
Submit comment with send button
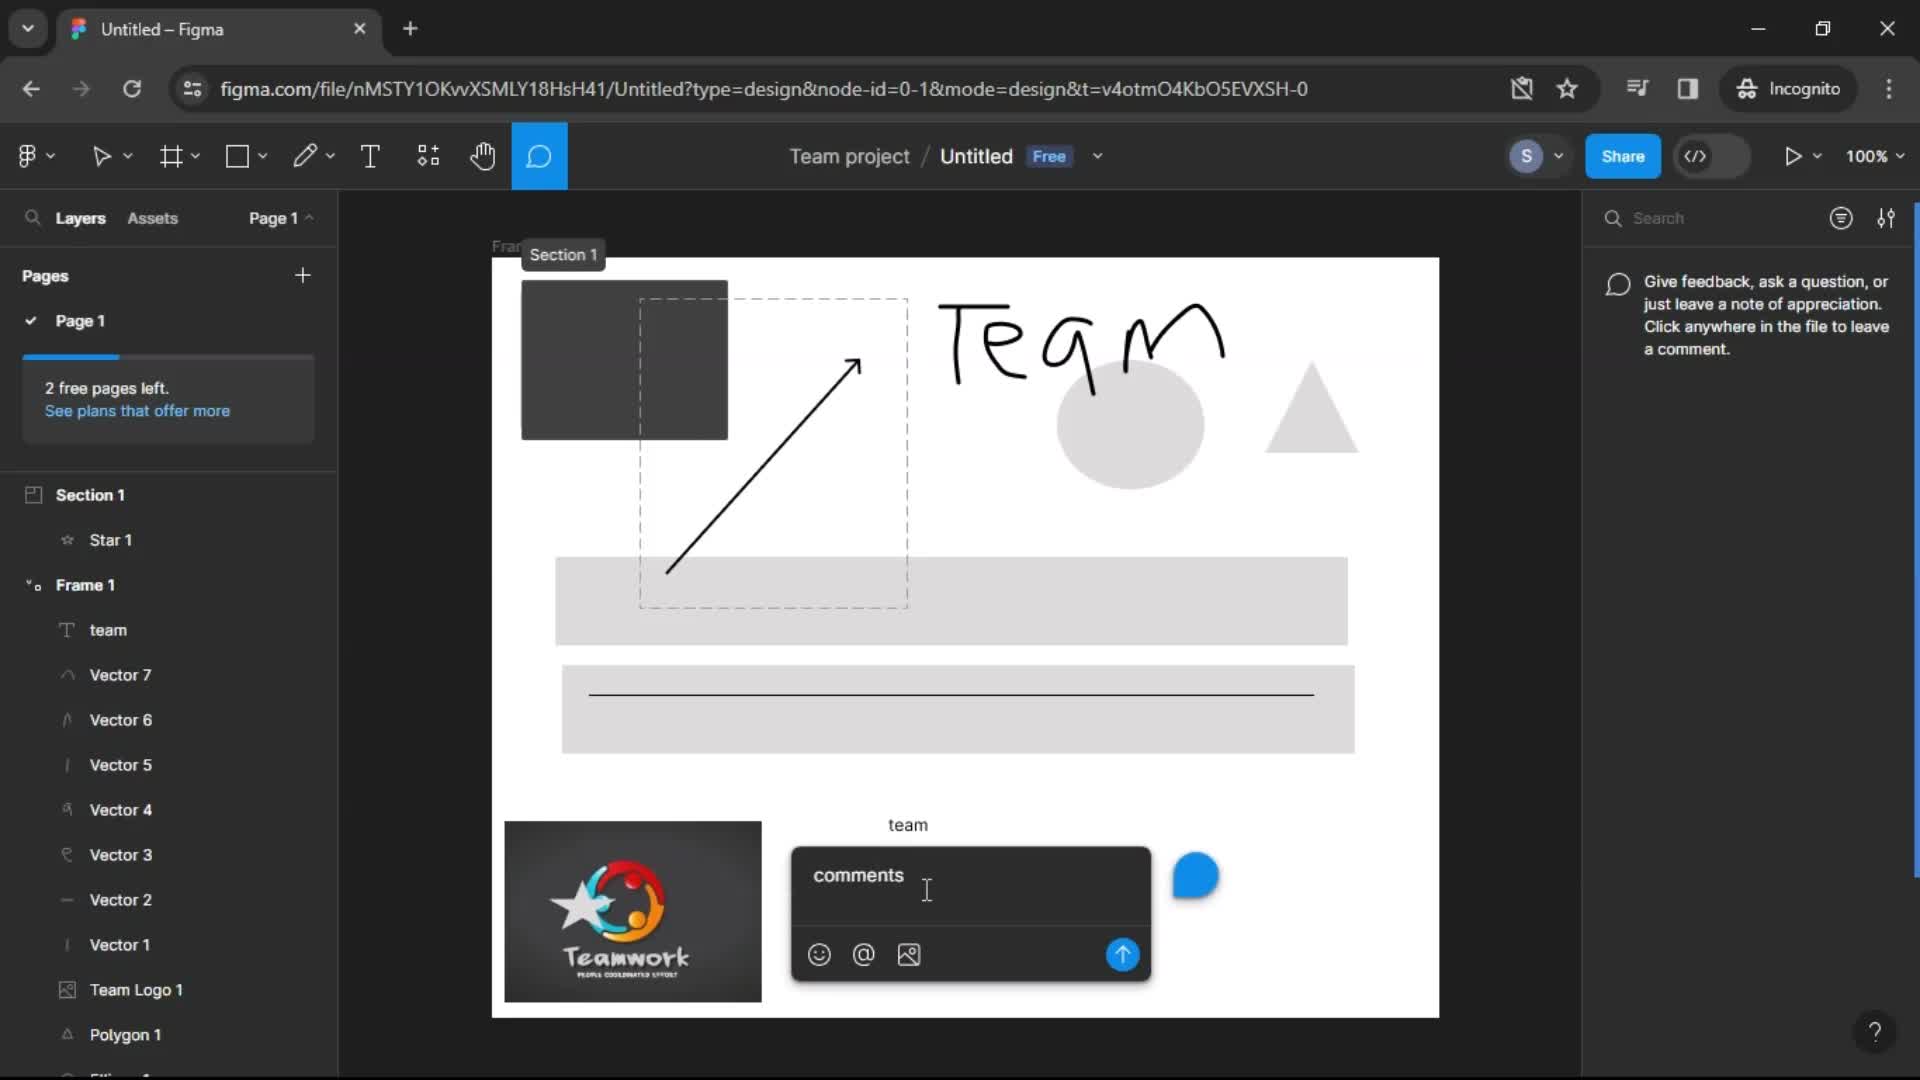pyautogui.click(x=1125, y=955)
